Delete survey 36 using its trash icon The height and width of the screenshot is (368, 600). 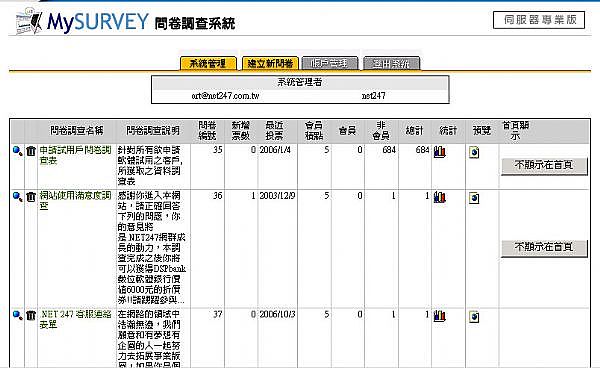coord(31,197)
